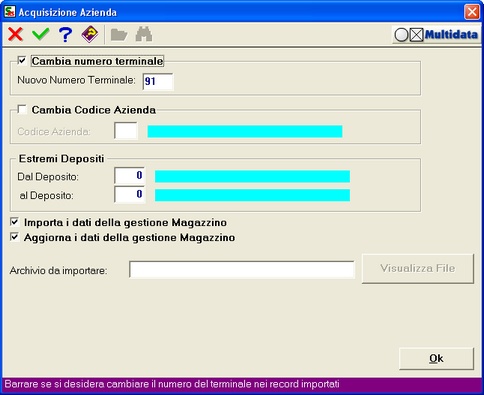Click the red X cancel icon
The width and height of the screenshot is (484, 395).
pyautogui.click(x=15, y=34)
